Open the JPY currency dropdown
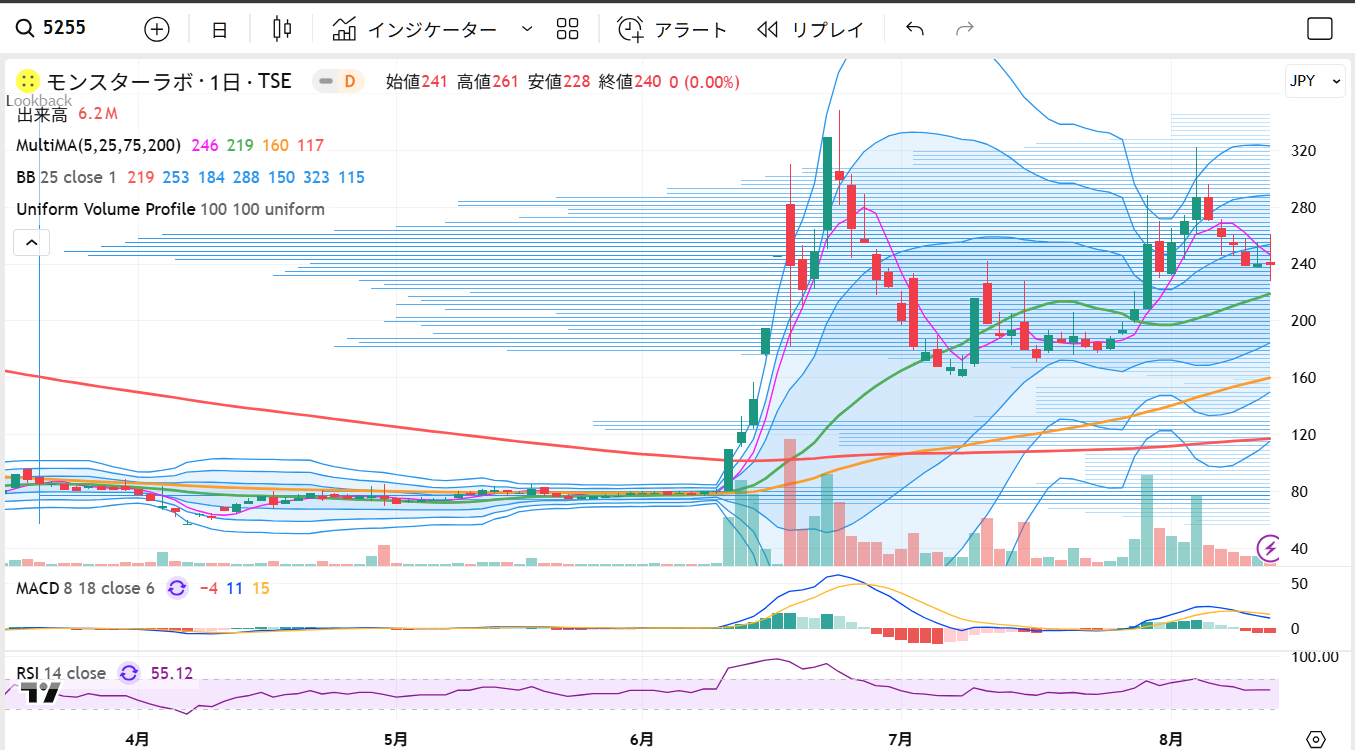 tap(1315, 82)
